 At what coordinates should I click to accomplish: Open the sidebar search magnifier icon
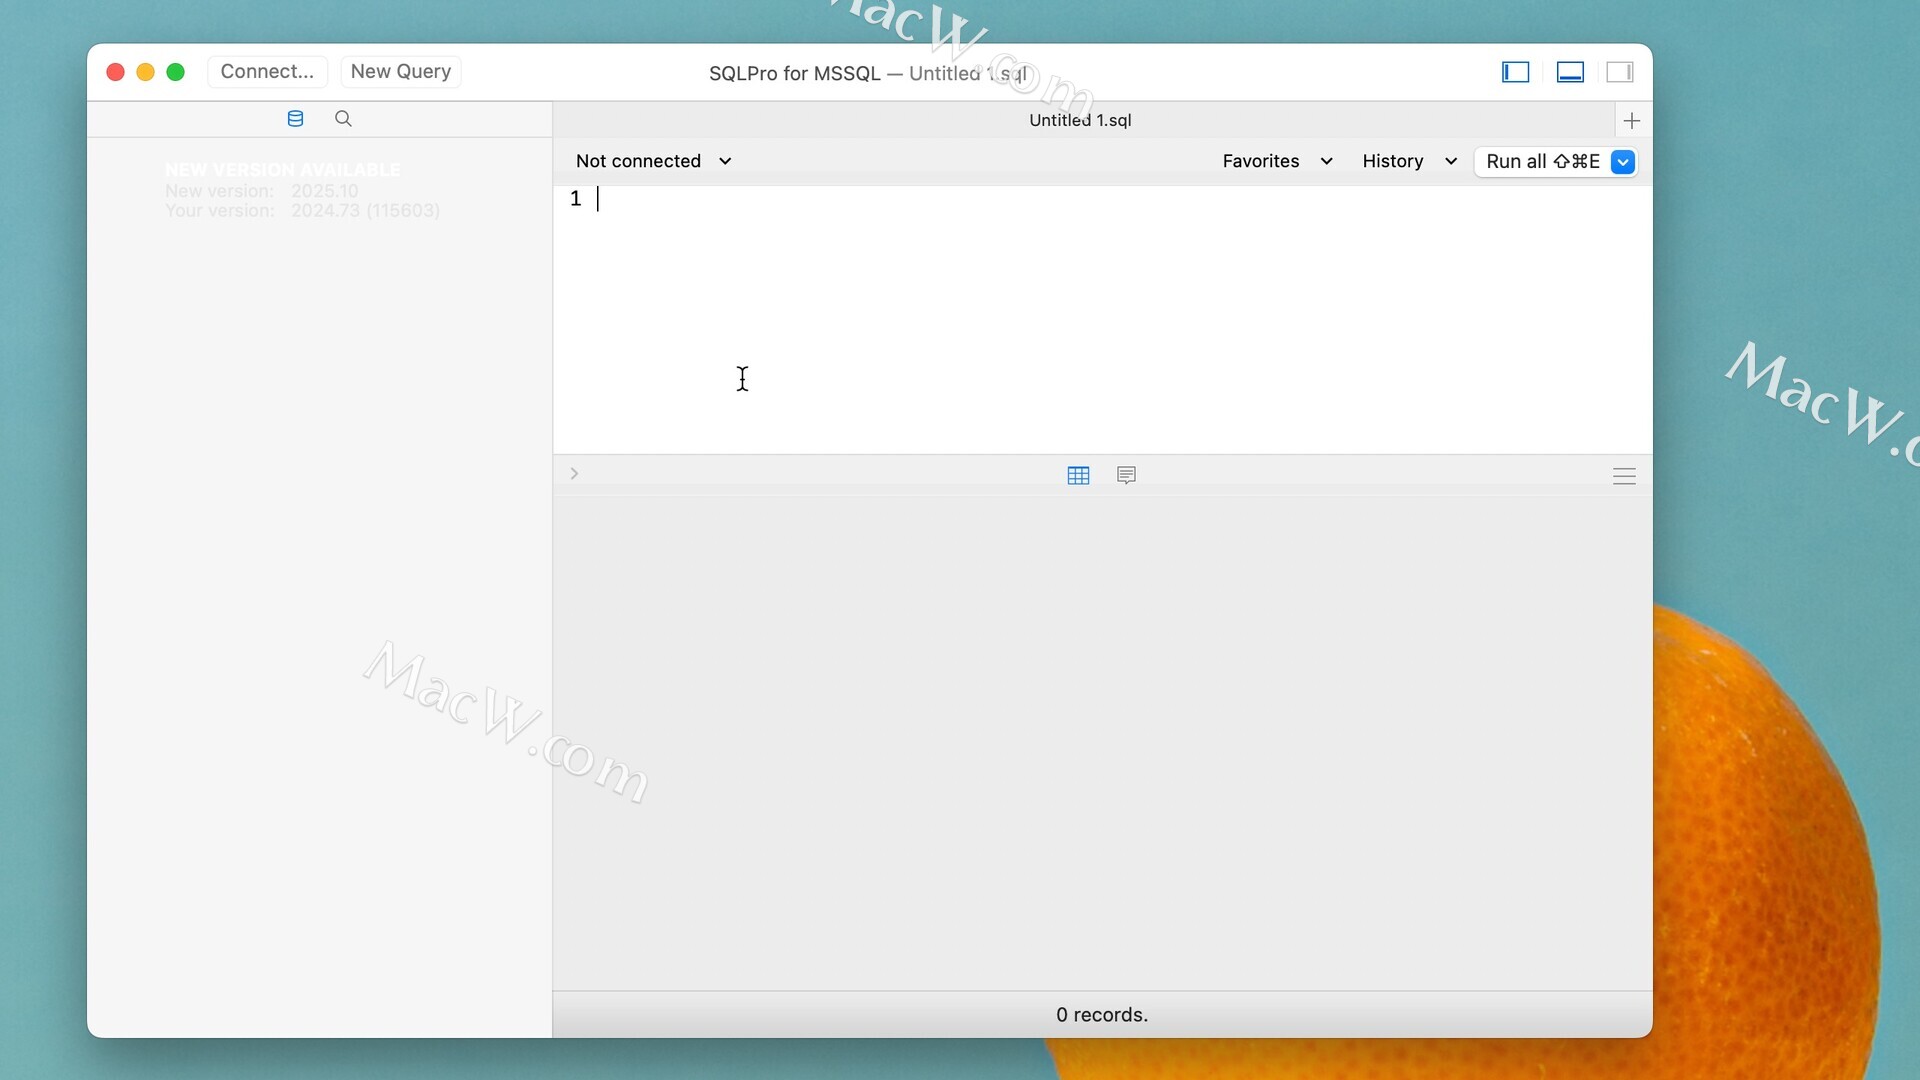coord(343,119)
